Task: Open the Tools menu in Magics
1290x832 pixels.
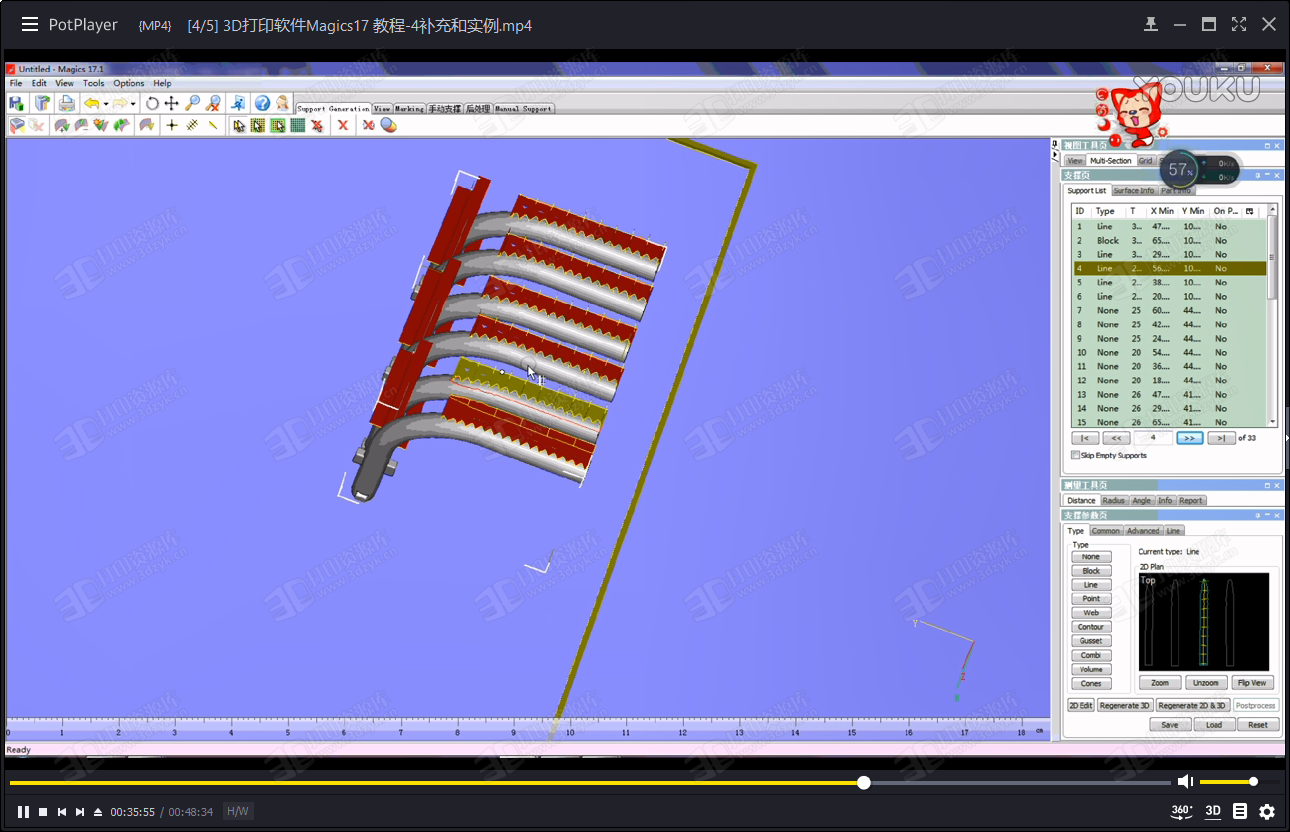Action: [94, 83]
